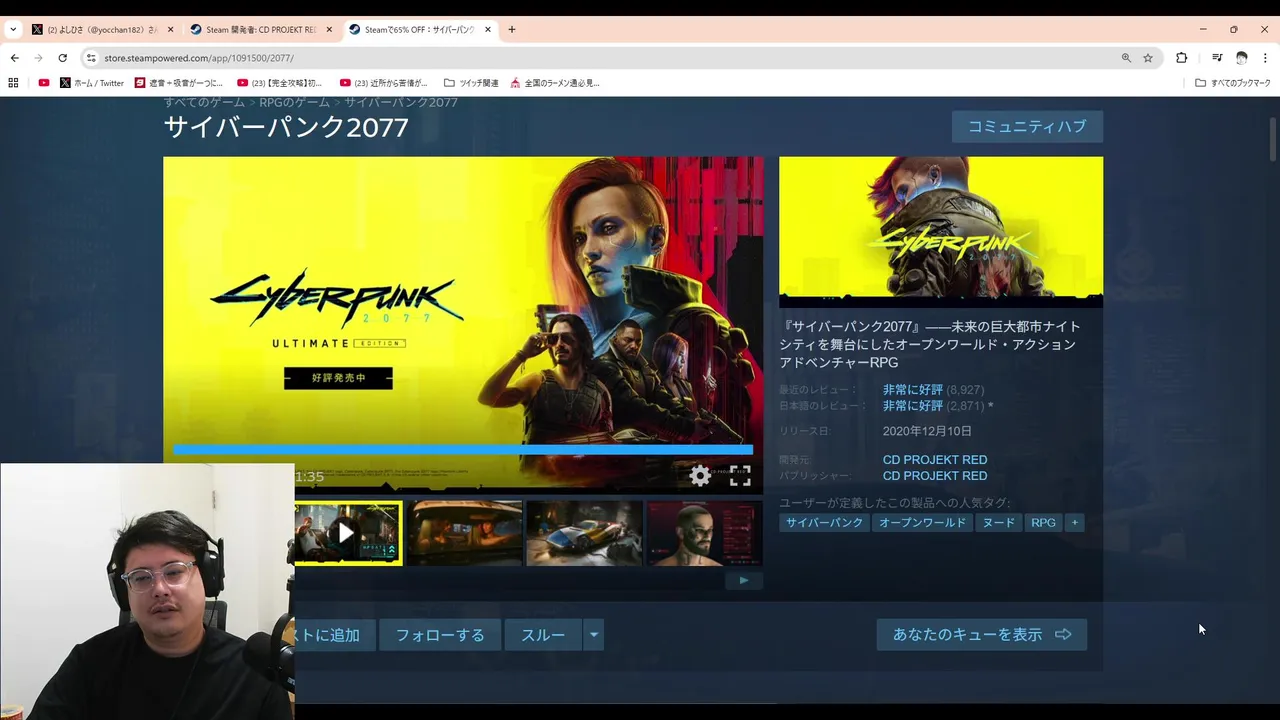
Task: Open the ホーム / Twitter bookmark
Action: tap(92, 83)
